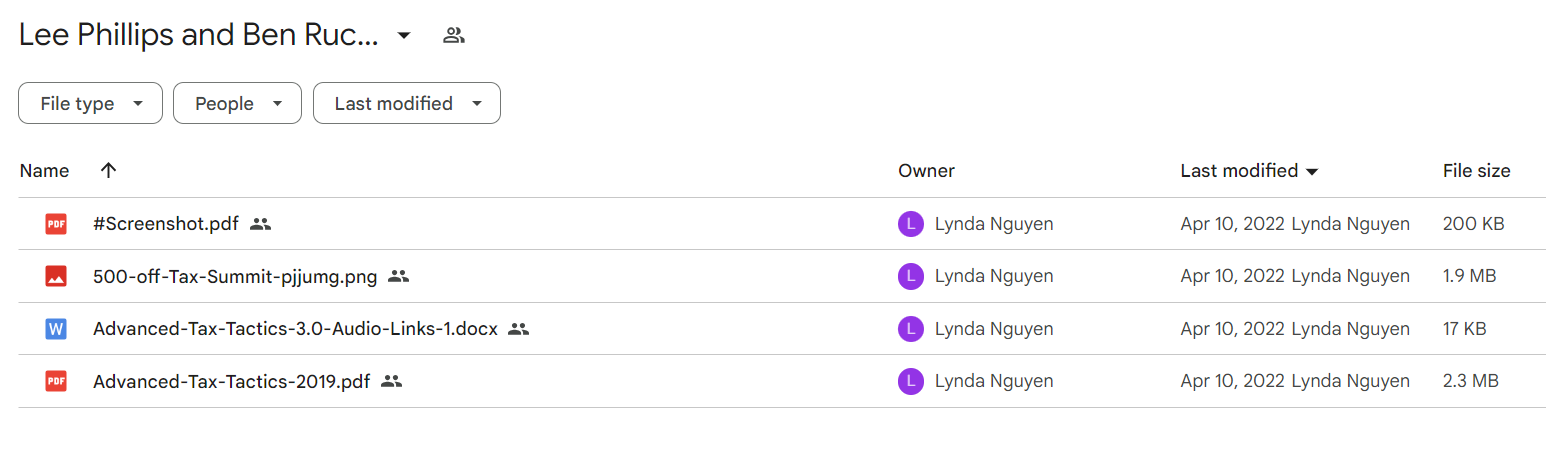This screenshot has width=1546, height=461.
Task: Open the file Advanced-Tax-Tactics-2019.pdf
Action: pyautogui.click(x=231, y=381)
